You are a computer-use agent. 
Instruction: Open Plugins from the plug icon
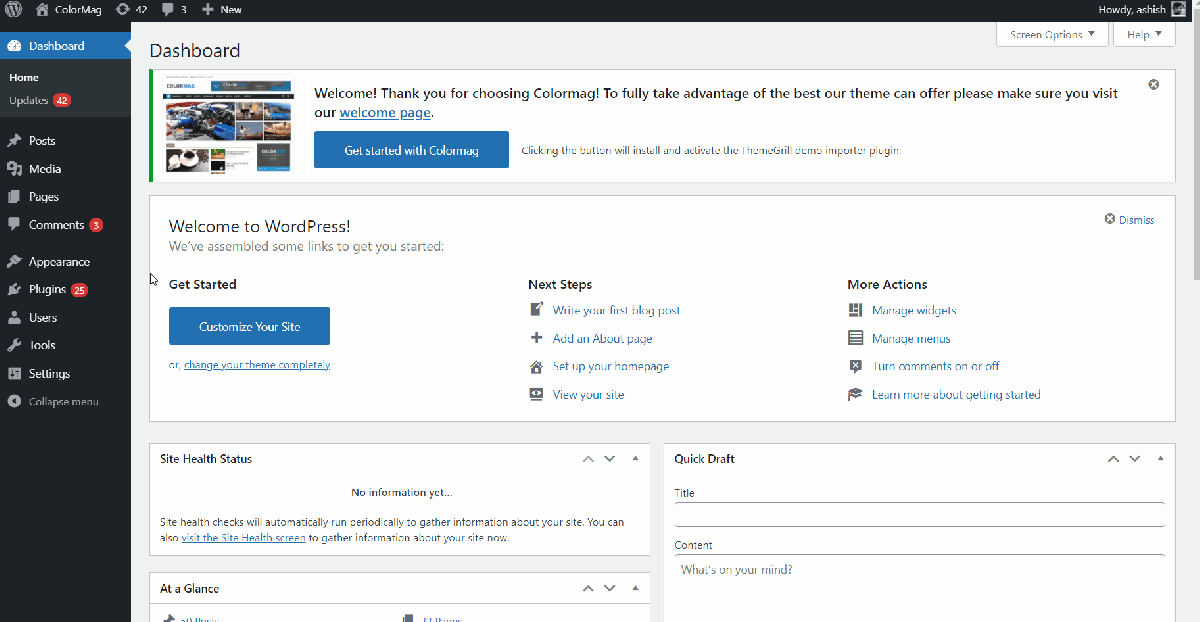(x=14, y=290)
